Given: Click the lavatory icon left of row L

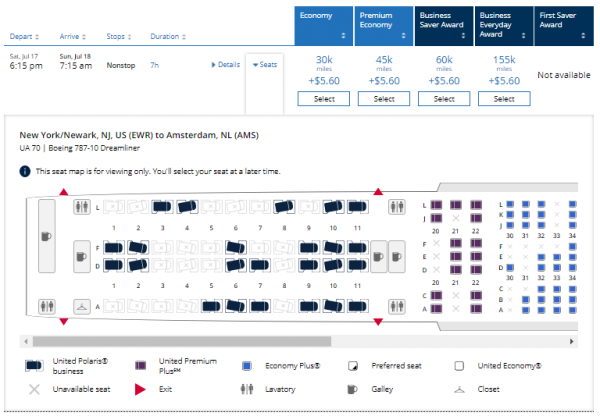Looking at the screenshot, I should click(x=82, y=209).
